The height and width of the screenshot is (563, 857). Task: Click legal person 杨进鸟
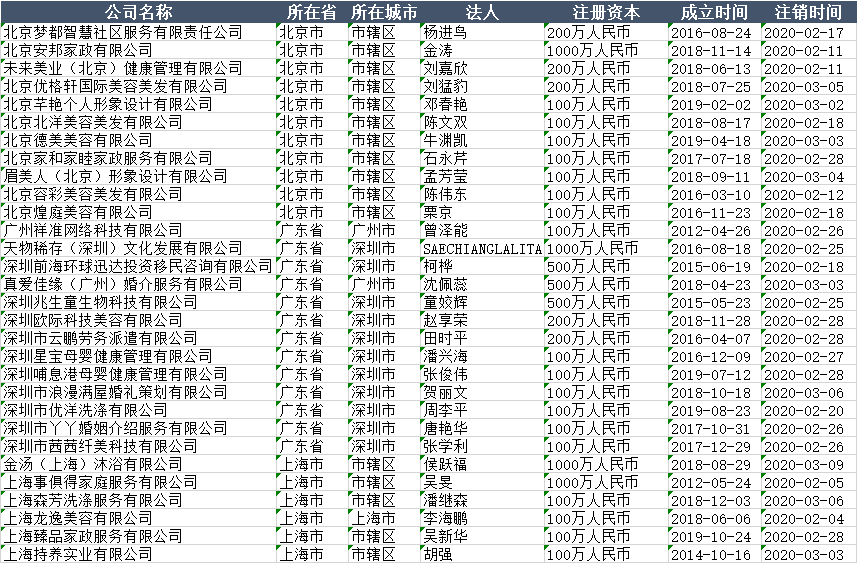pyautogui.click(x=482, y=32)
